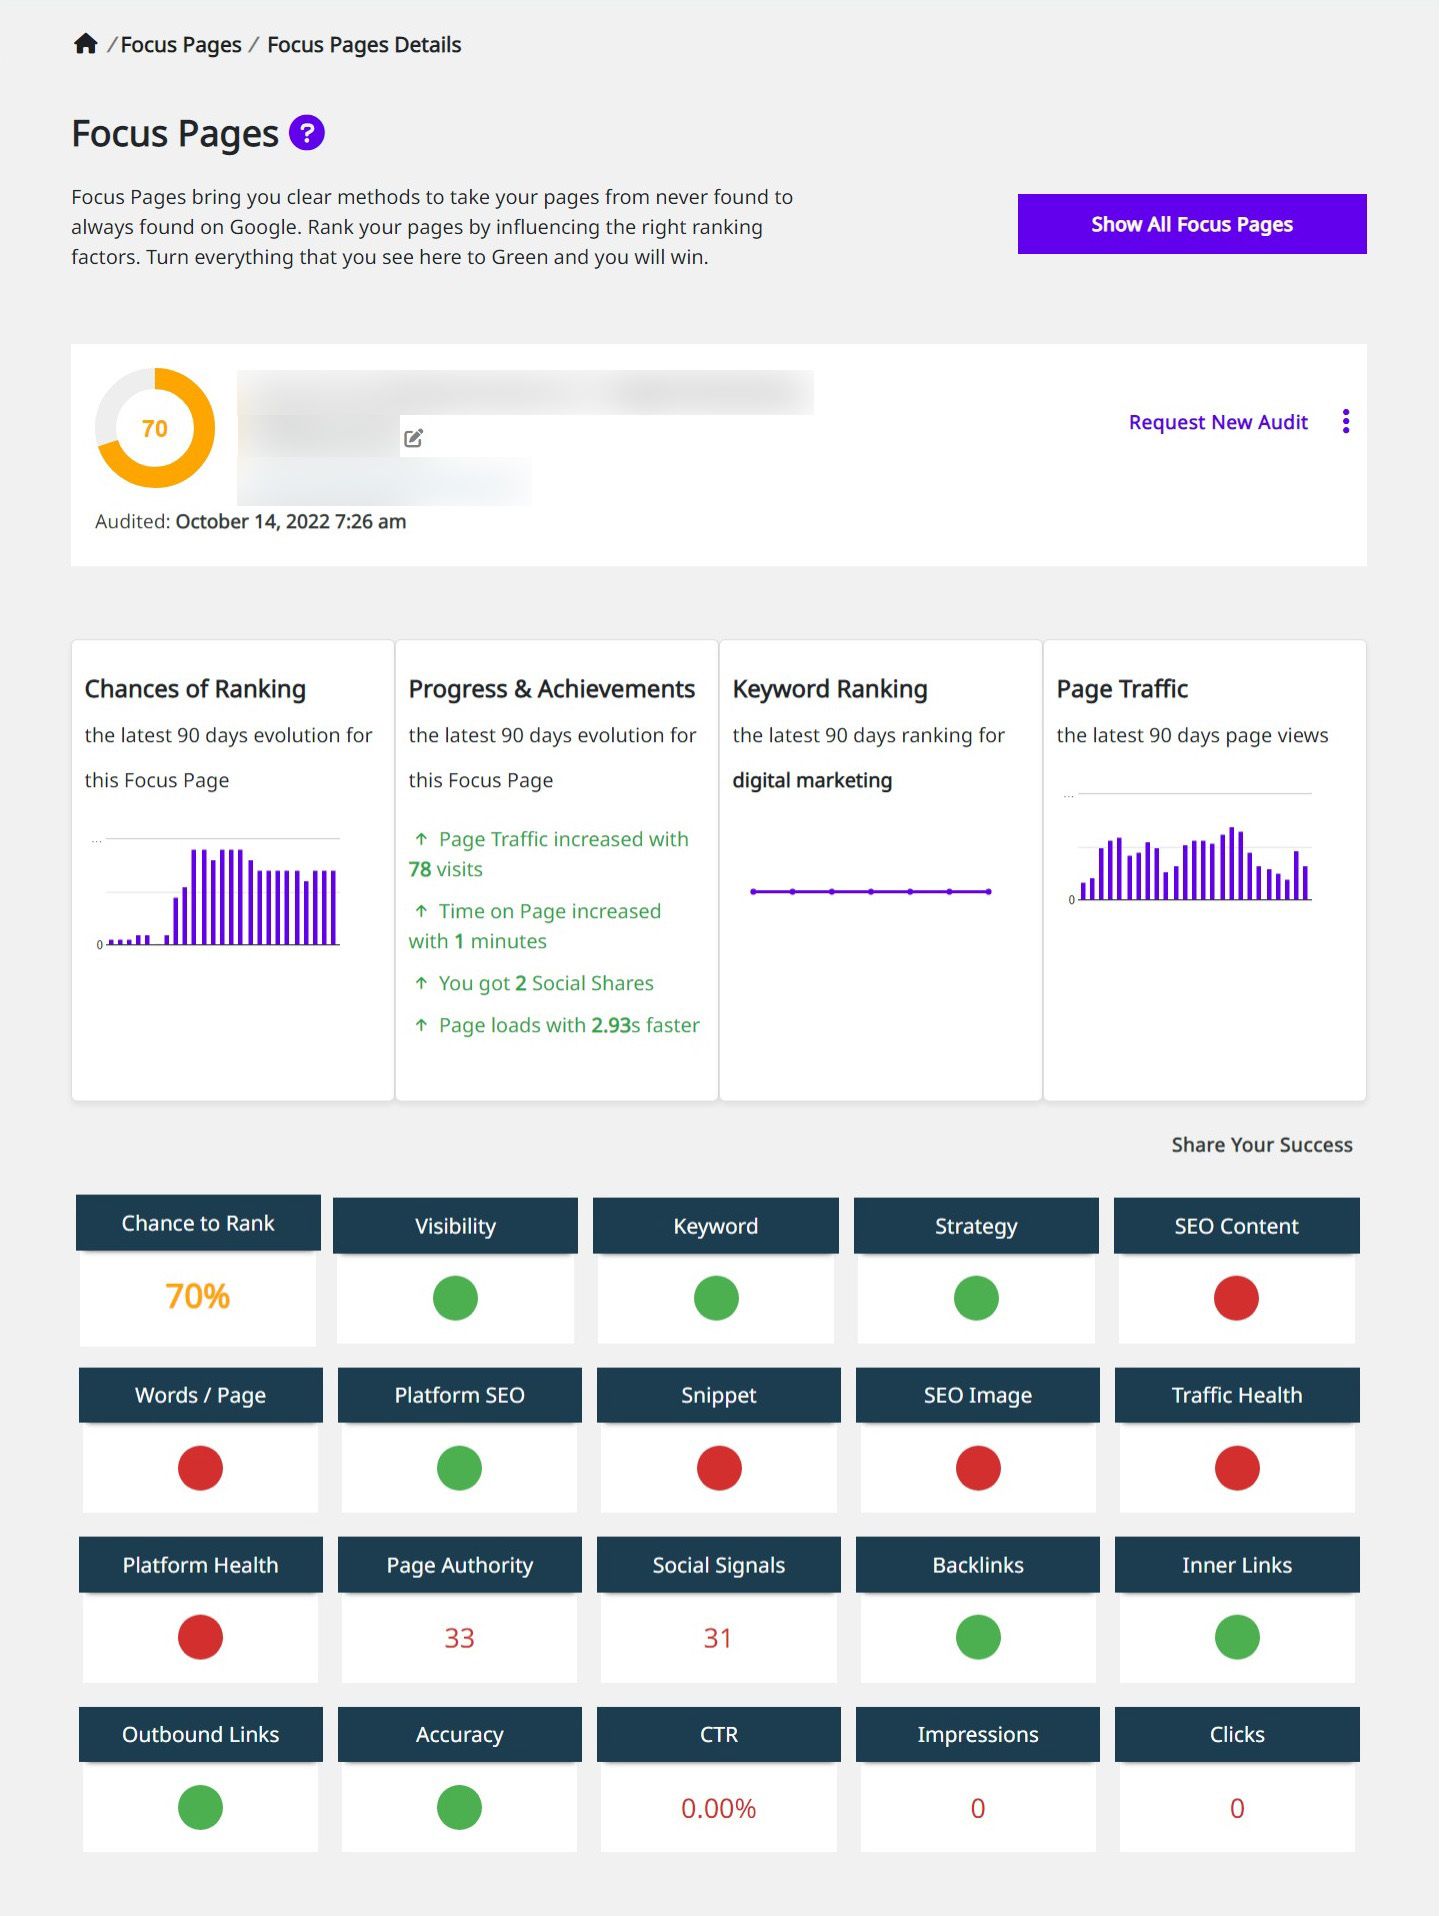
Task: Open the Page Authority tab
Action: 460,1565
